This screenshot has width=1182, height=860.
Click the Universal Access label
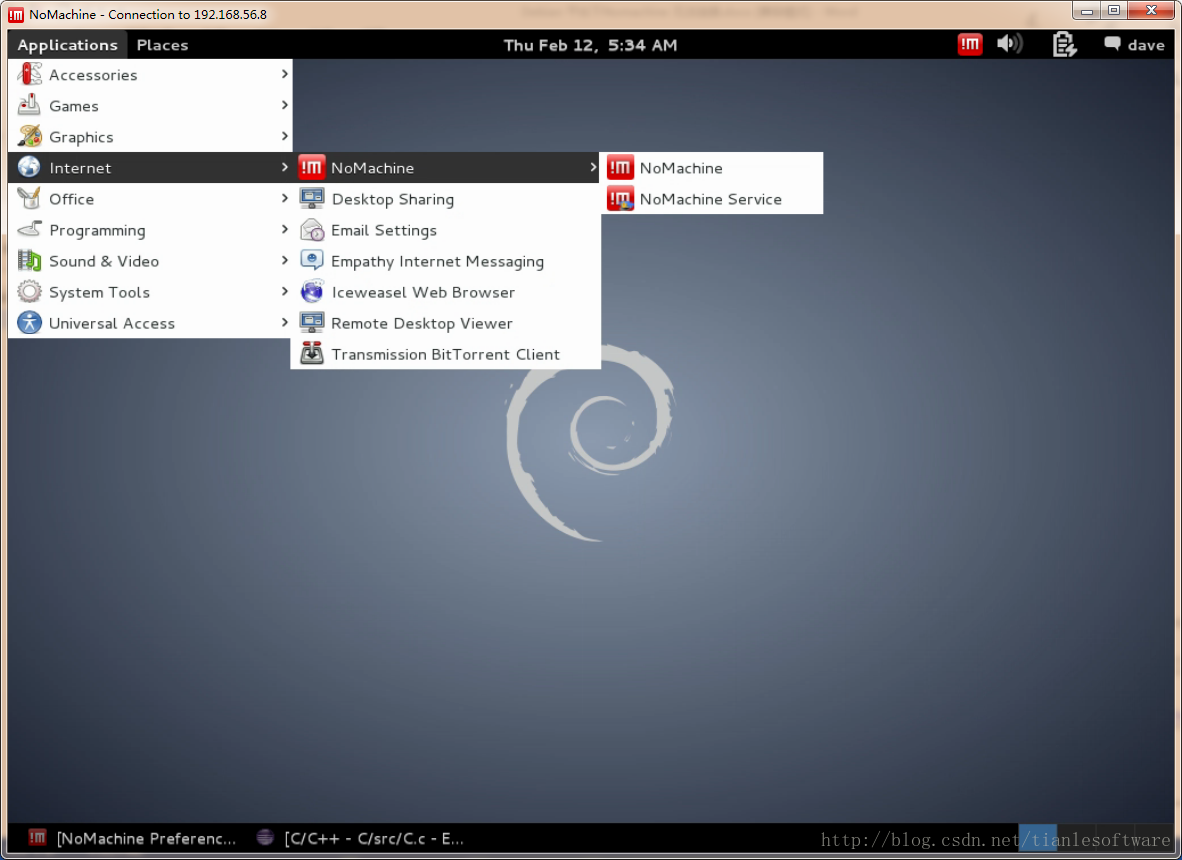[112, 323]
